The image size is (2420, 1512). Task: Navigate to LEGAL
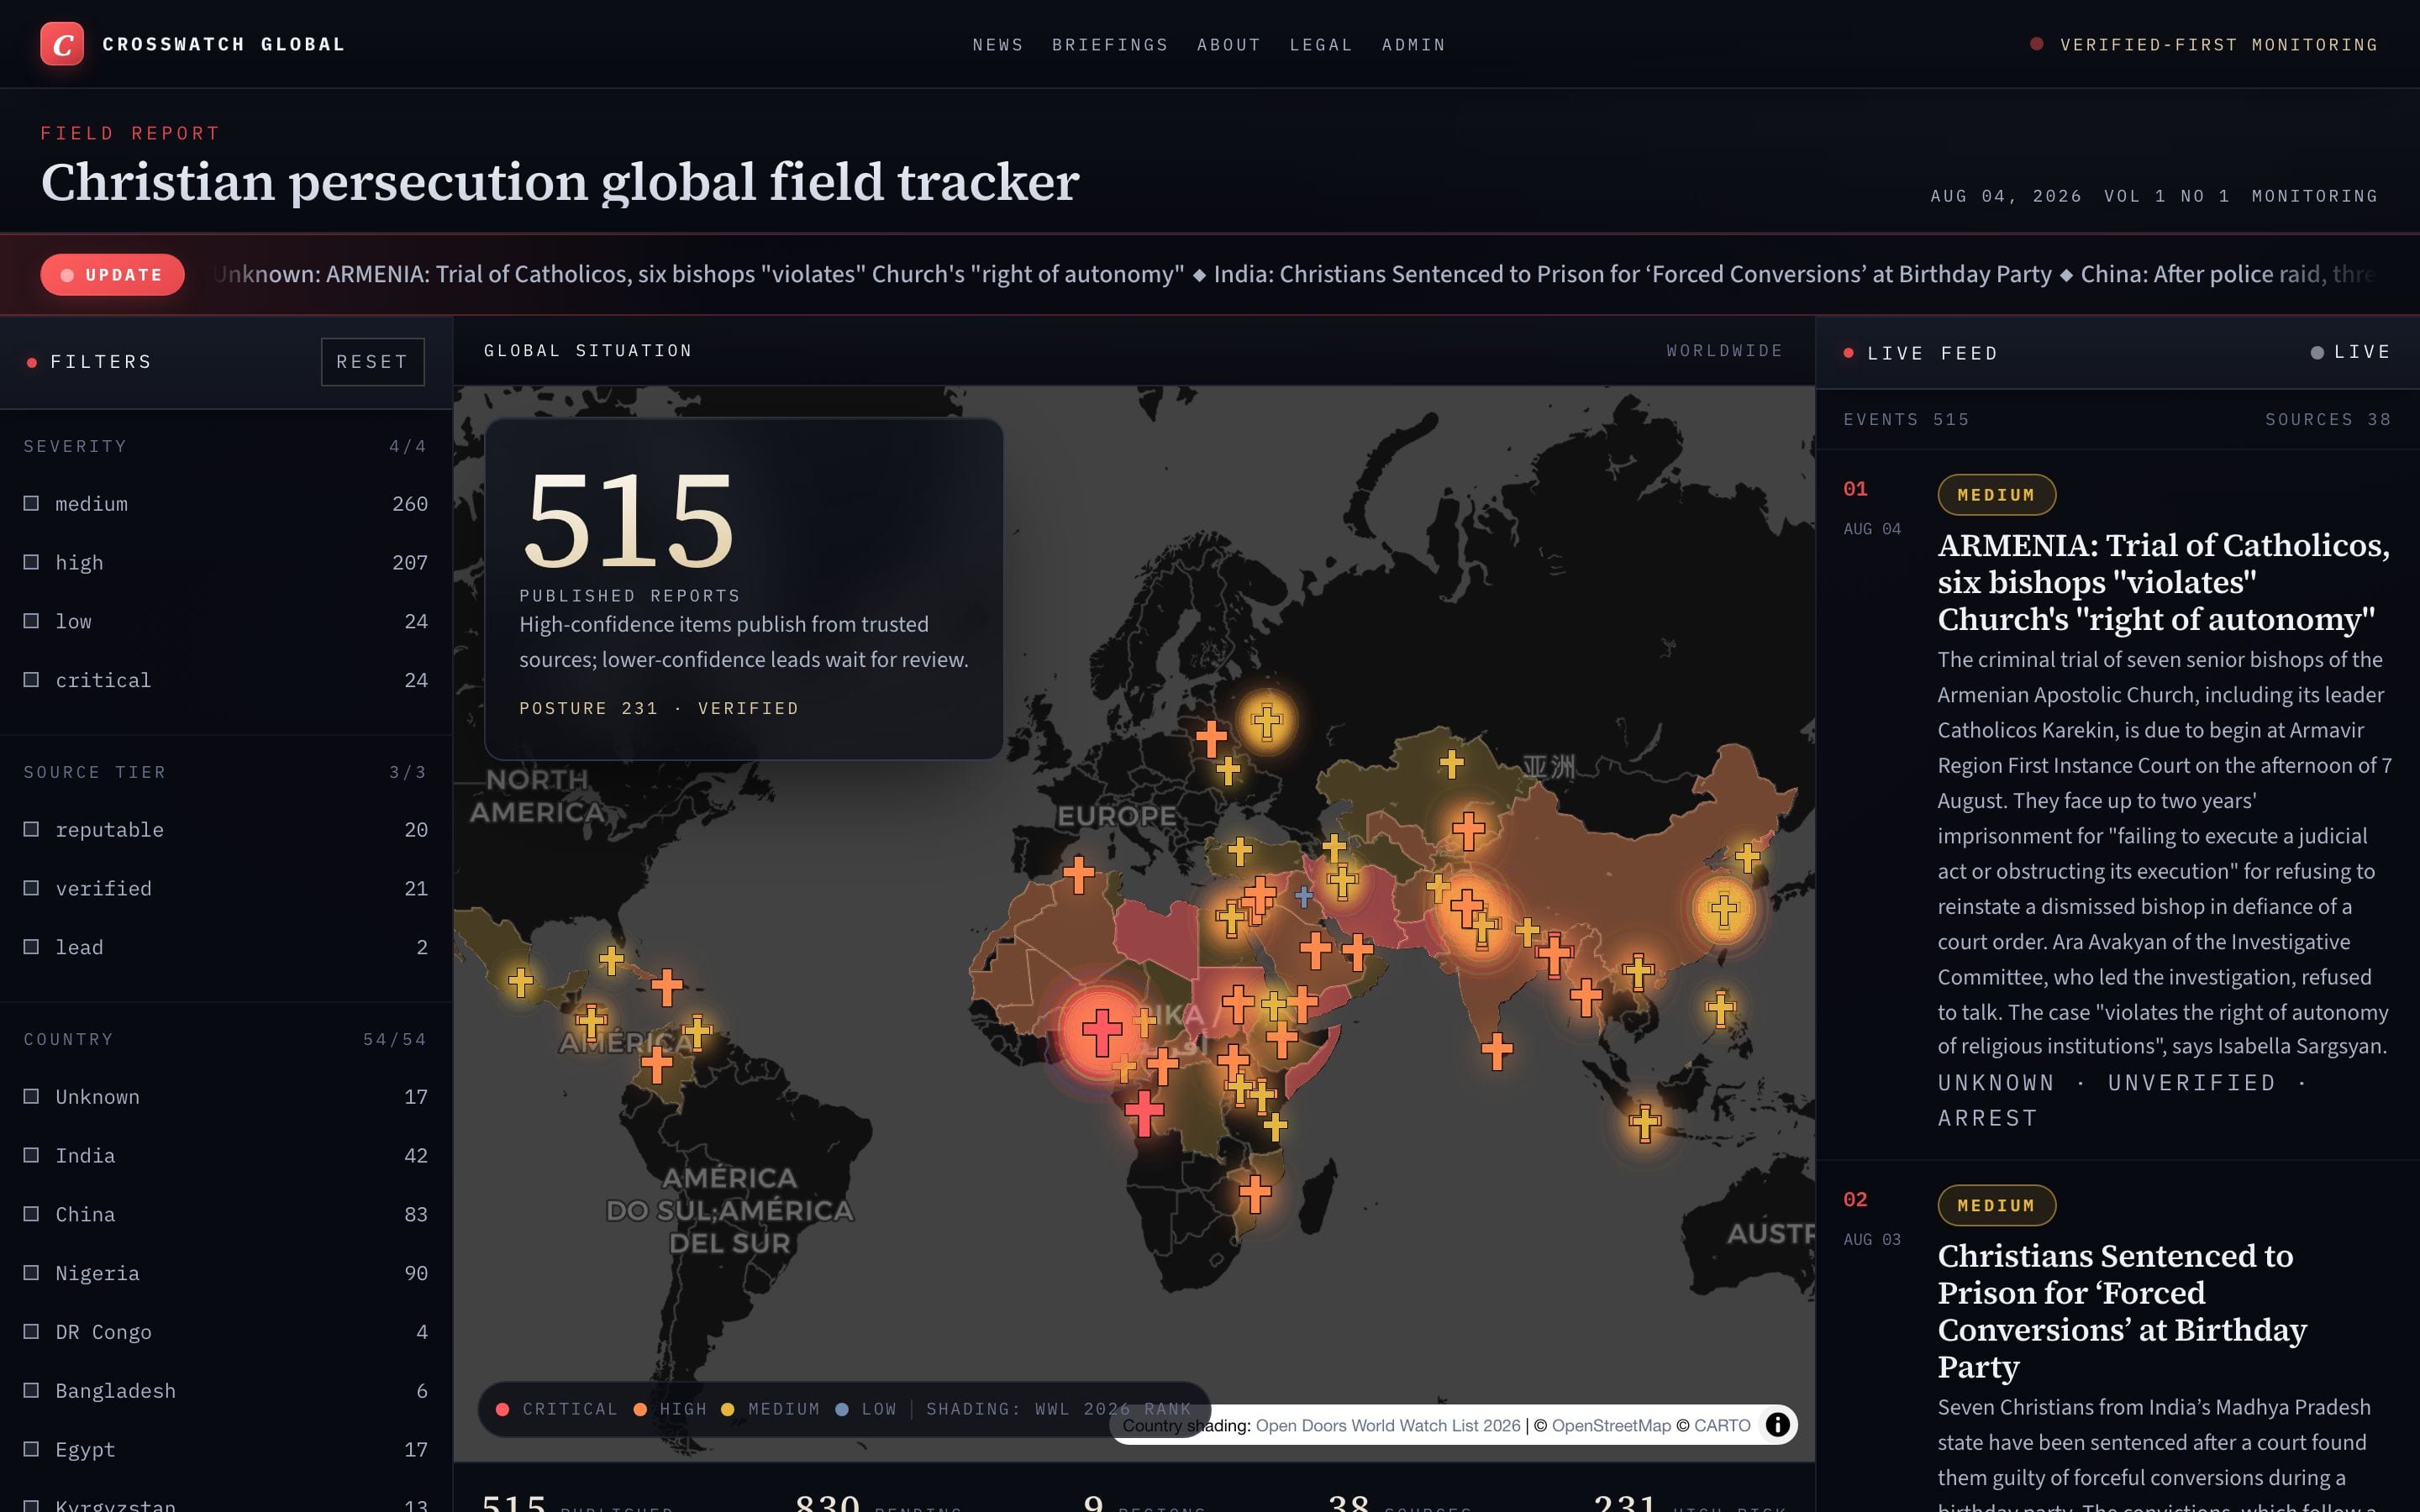[1321, 45]
